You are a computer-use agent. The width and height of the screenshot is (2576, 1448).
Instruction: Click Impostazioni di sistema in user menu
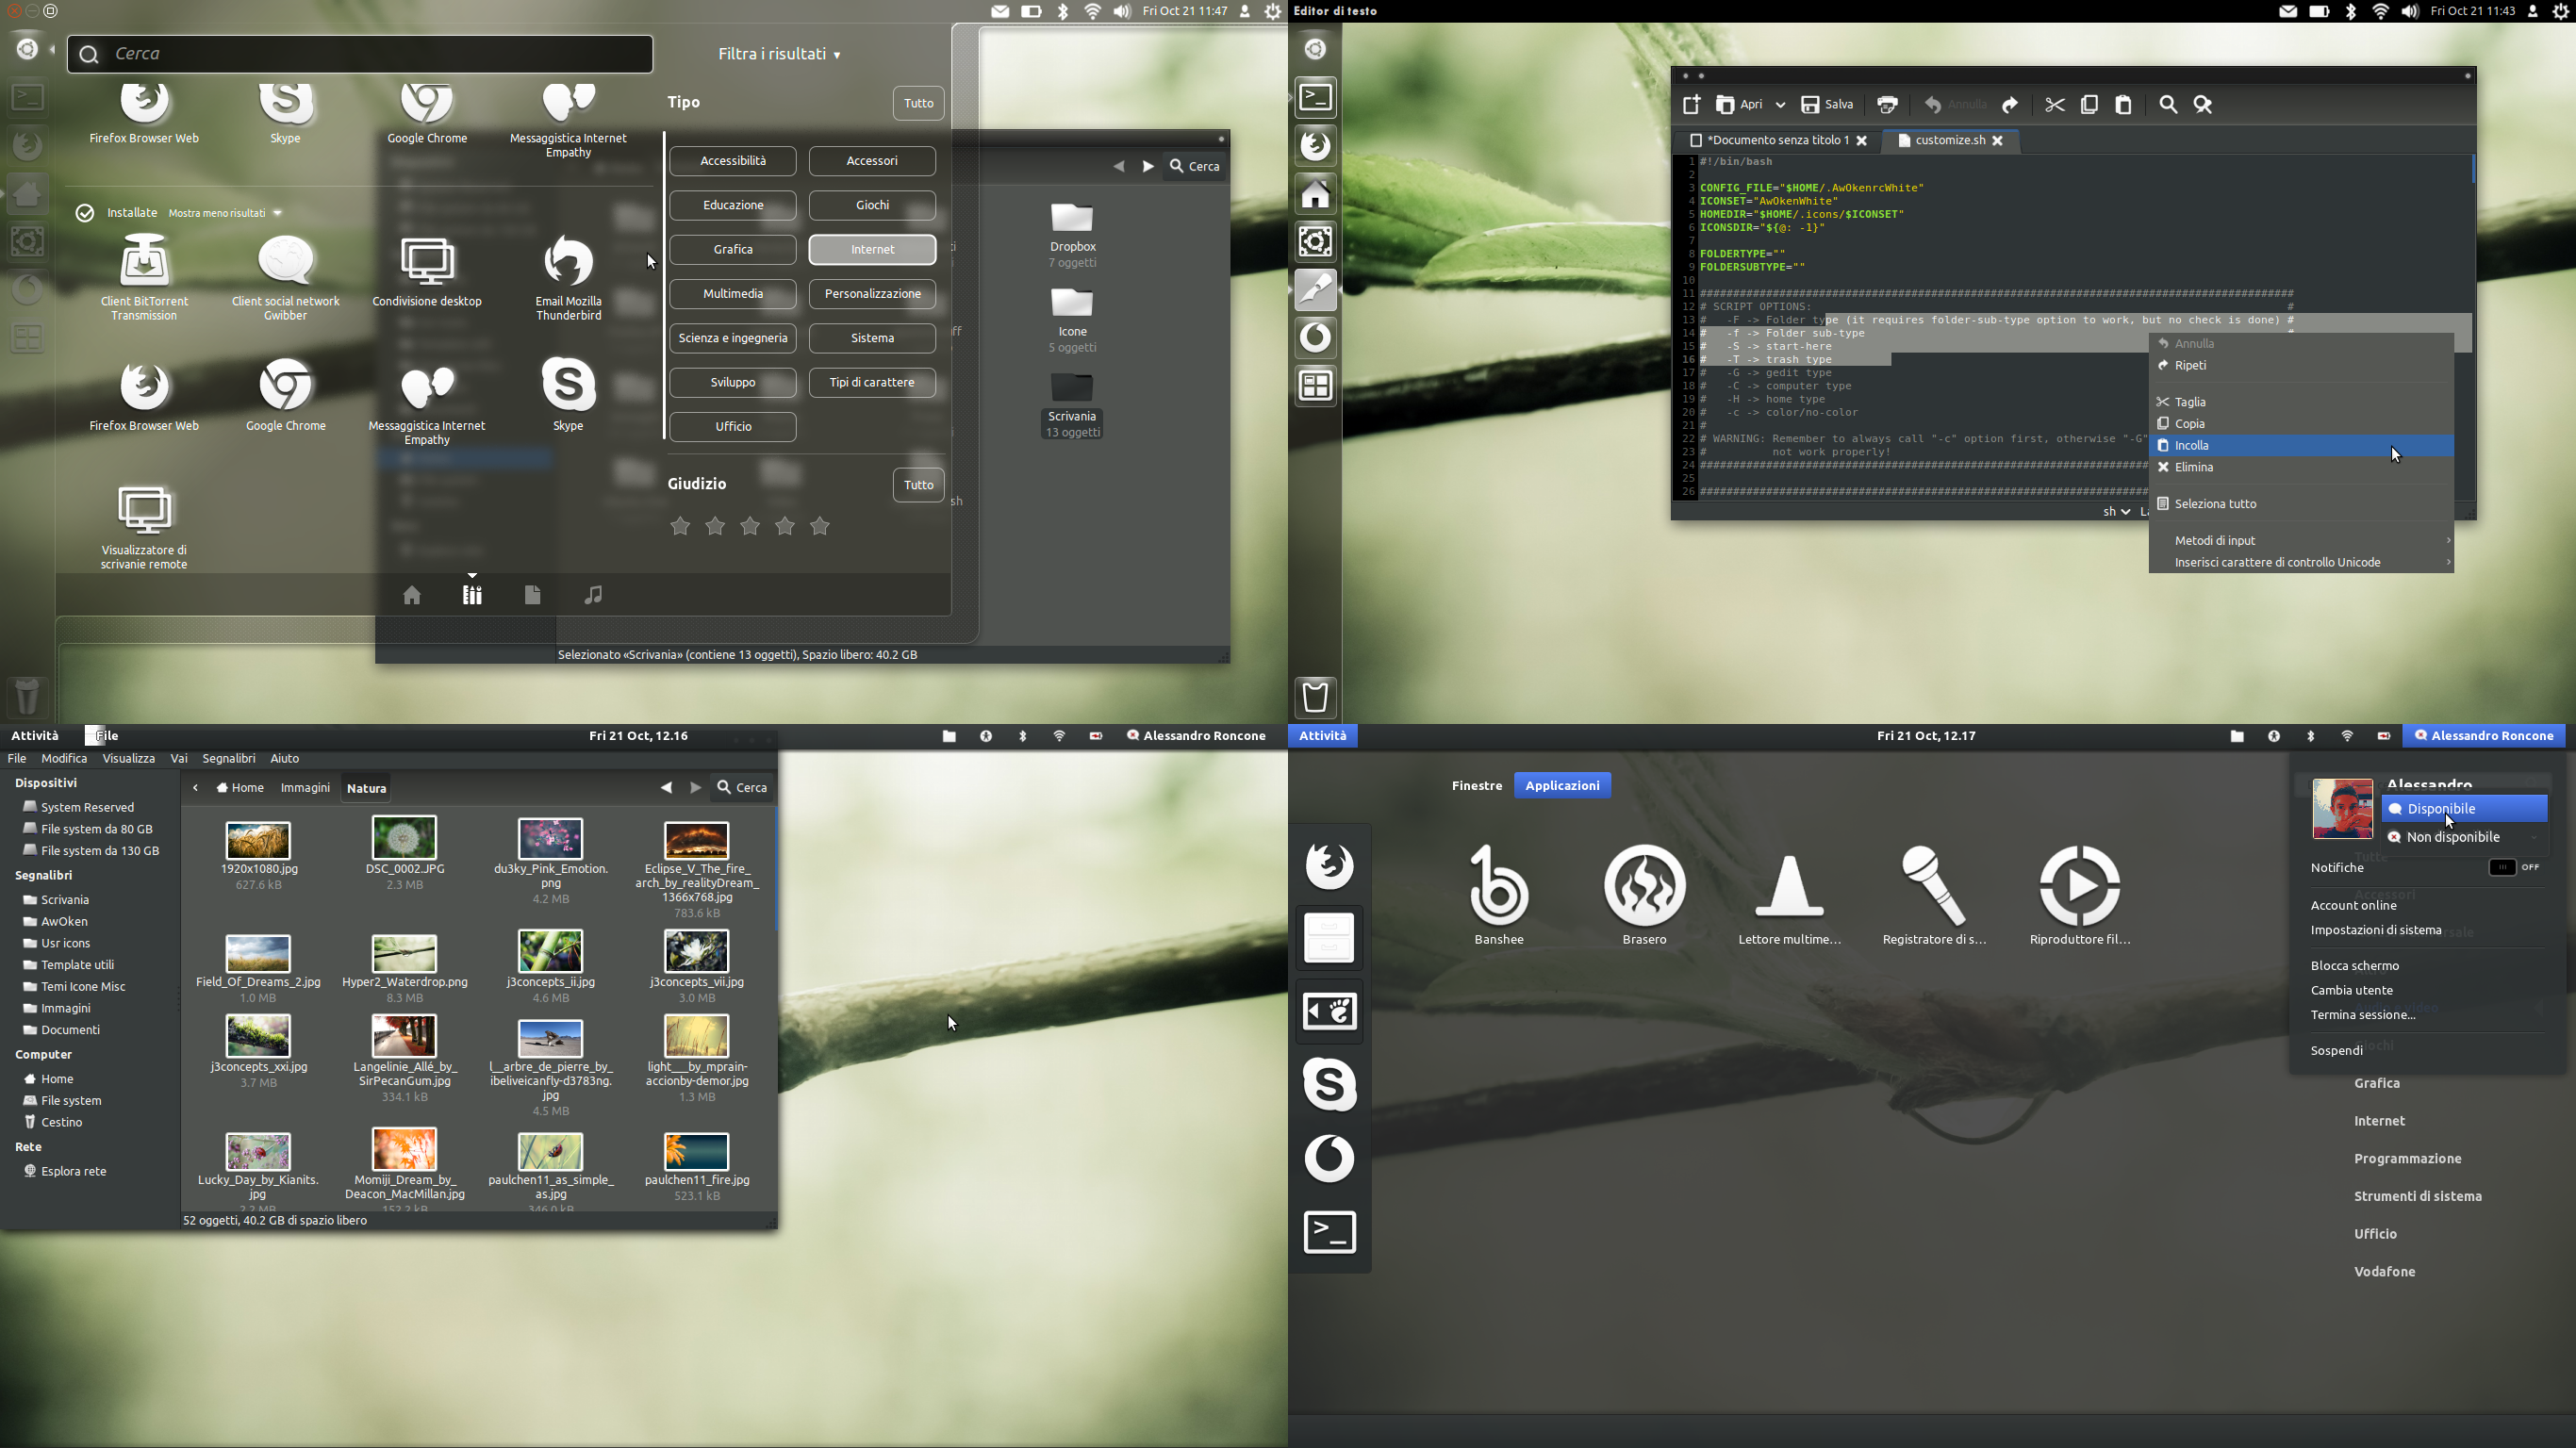(x=2376, y=930)
